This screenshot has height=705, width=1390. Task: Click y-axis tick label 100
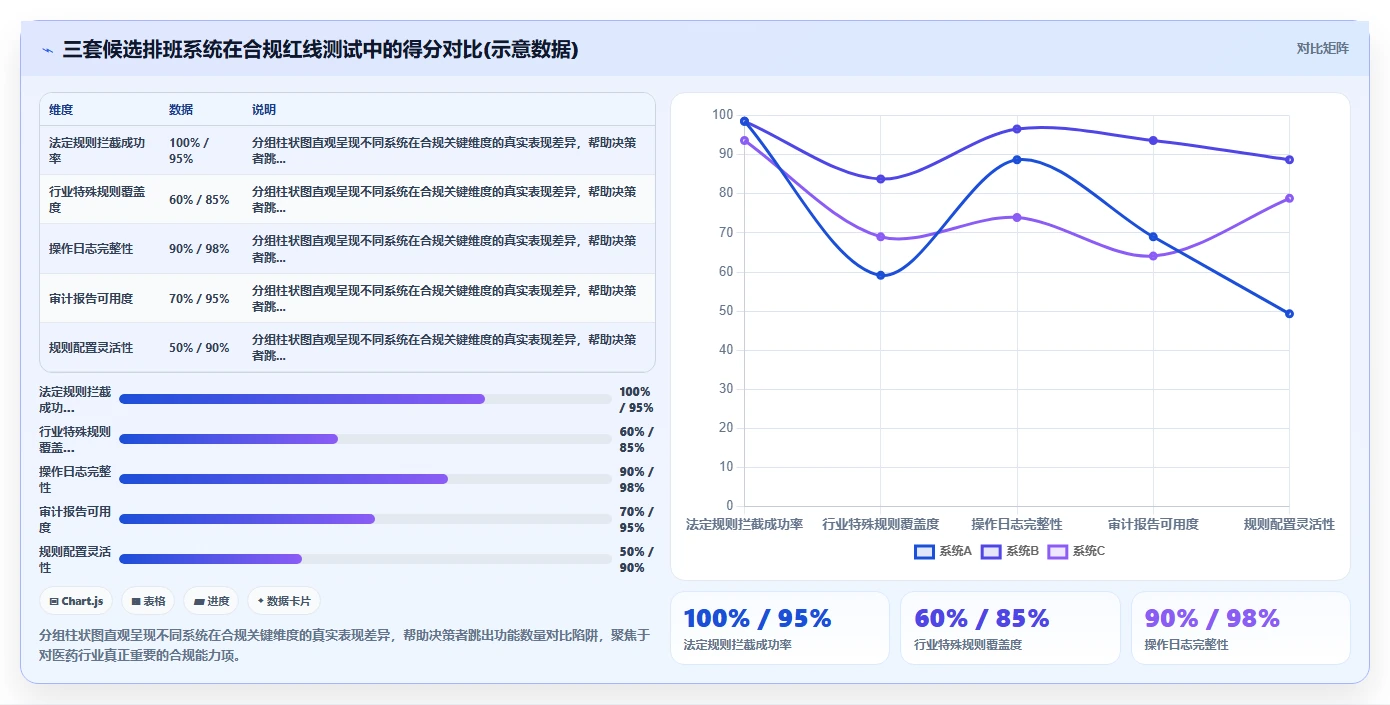pyautogui.click(x=723, y=115)
